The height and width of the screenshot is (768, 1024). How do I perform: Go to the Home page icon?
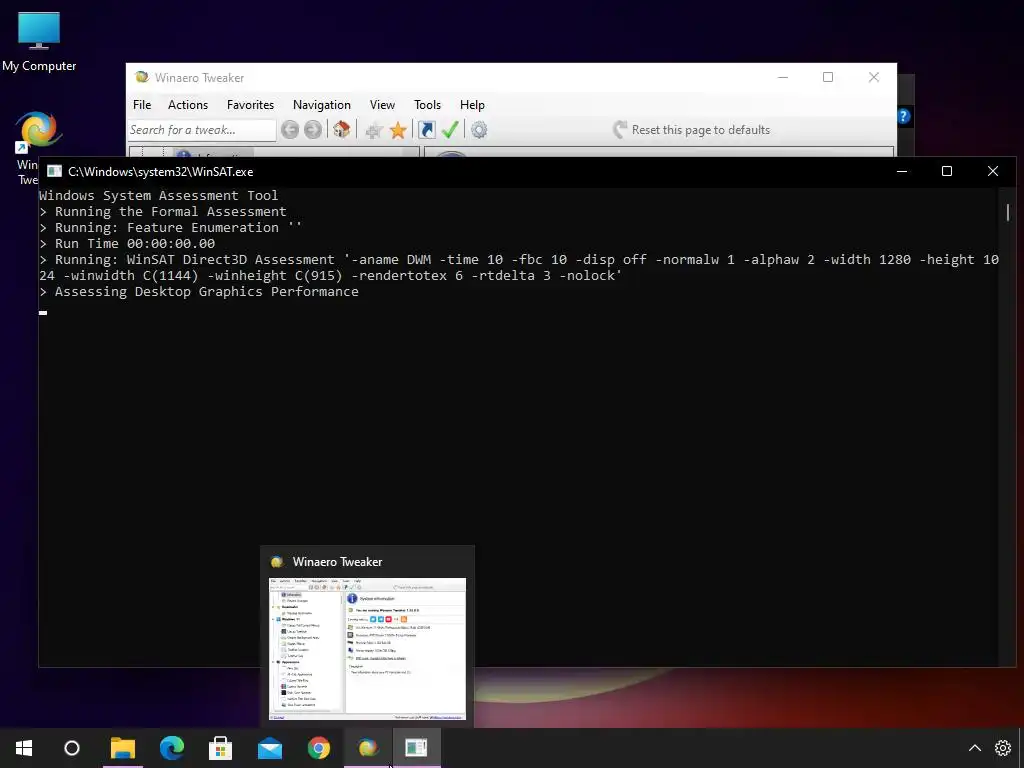point(342,129)
